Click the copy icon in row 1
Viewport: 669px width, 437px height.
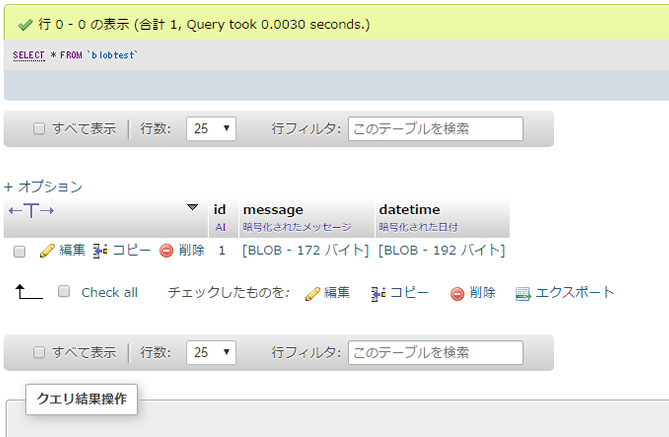coord(100,251)
